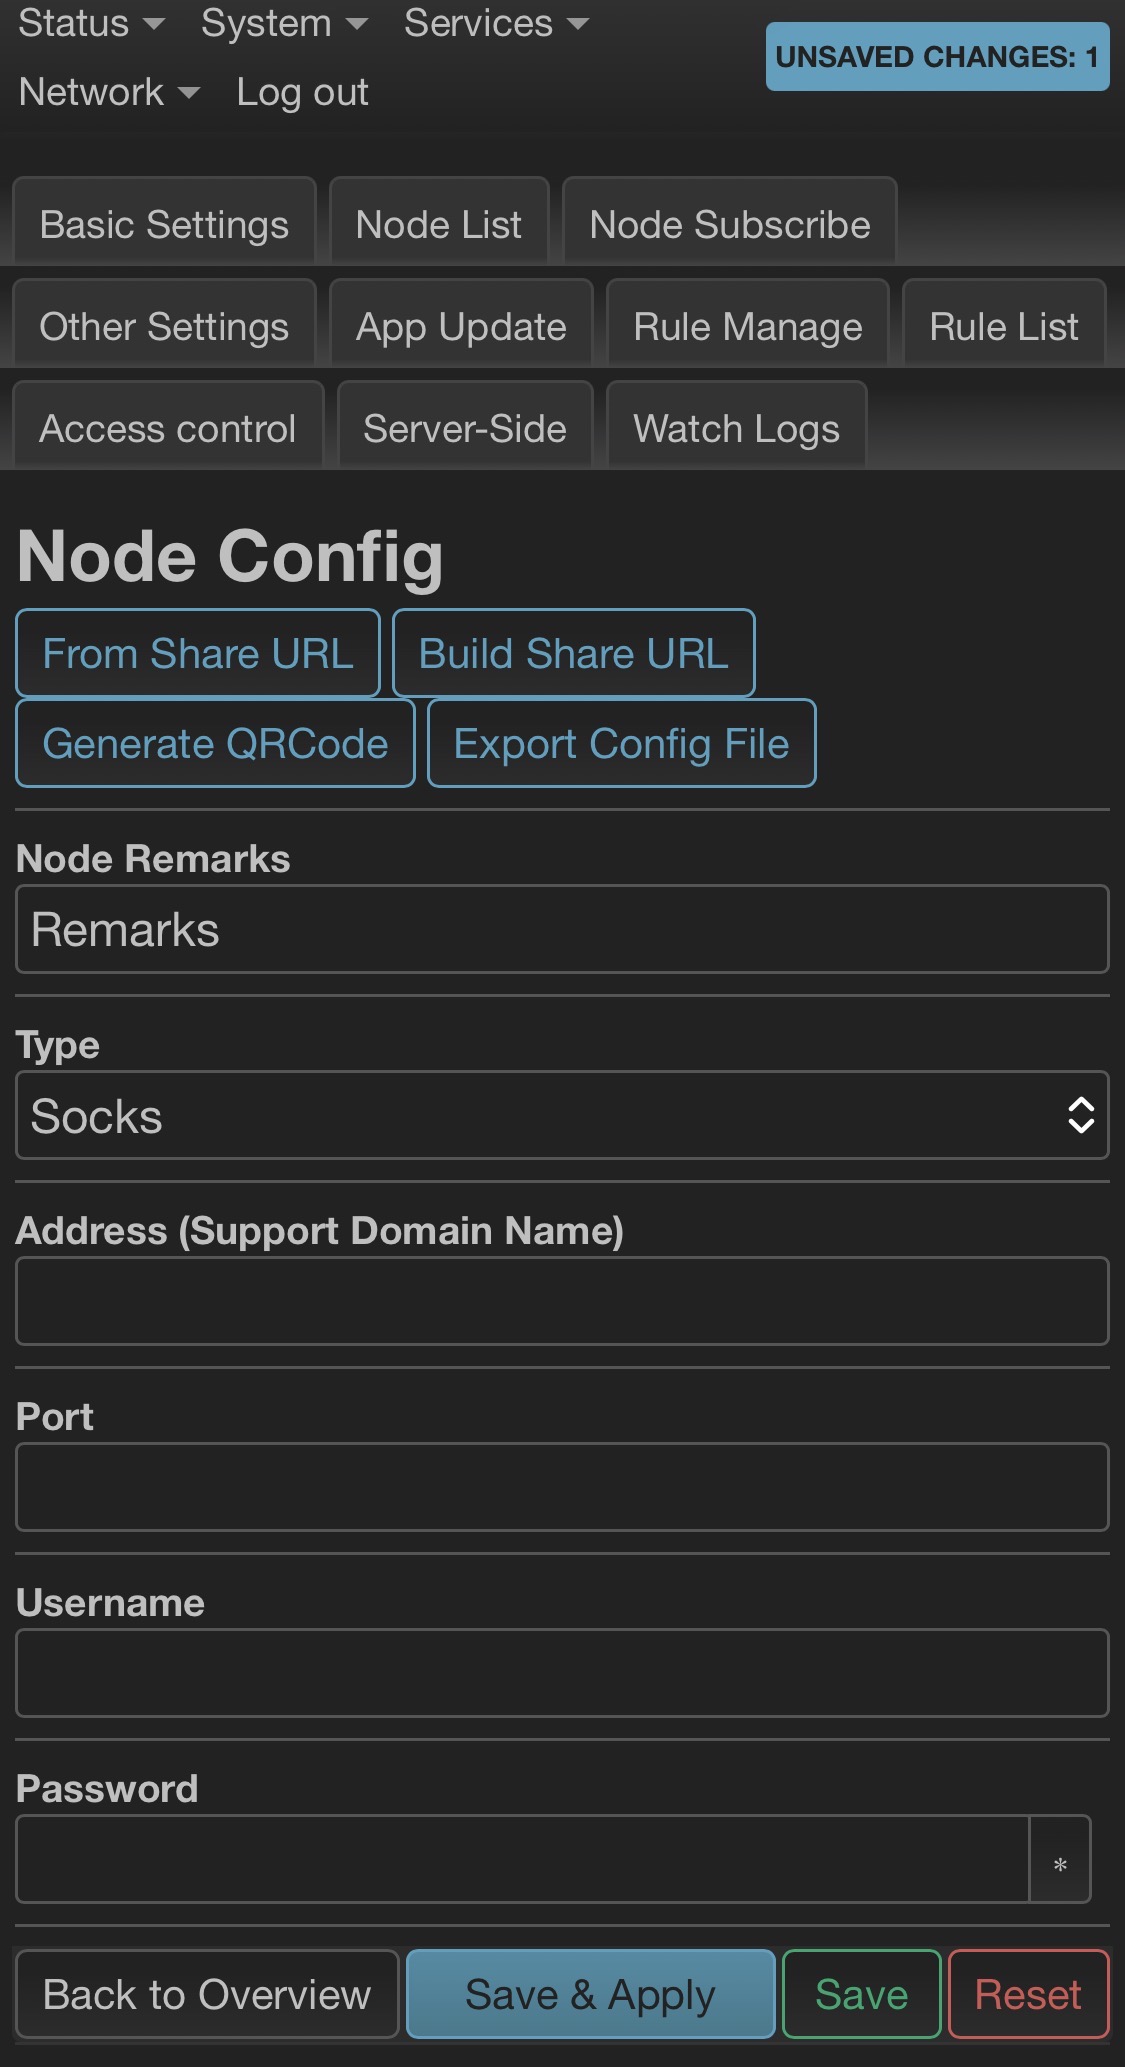
Task: Focus the Node Remarks input field
Action: coord(562,930)
